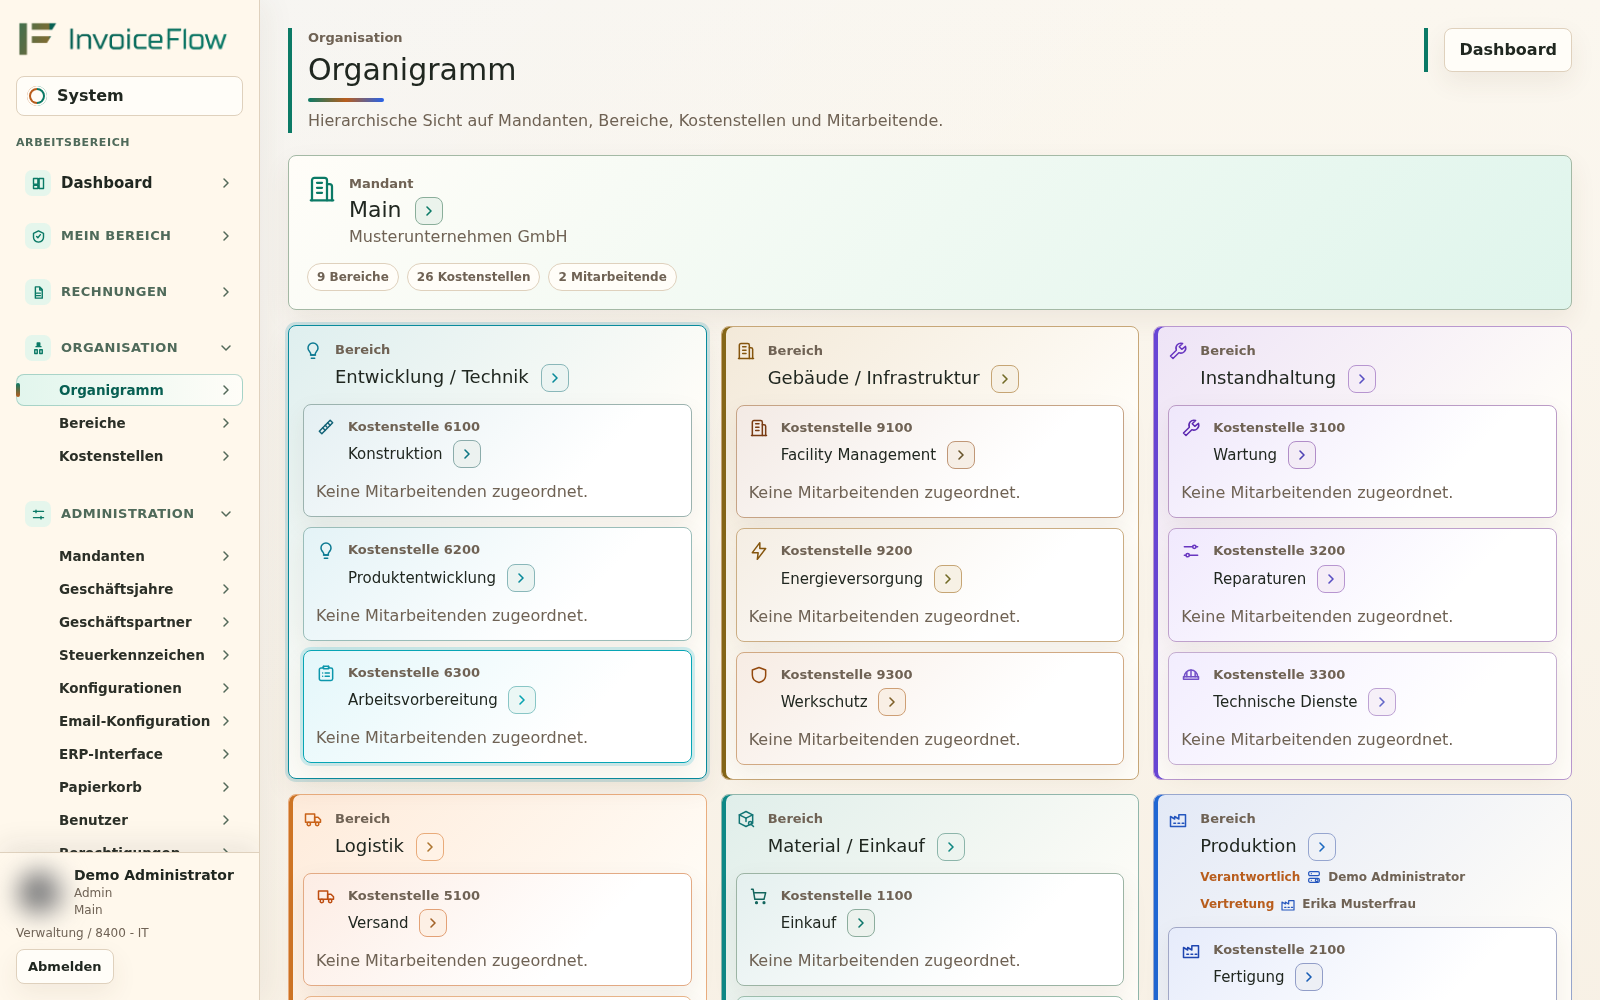Click the Dashboard button in the header
Image resolution: width=1600 pixels, height=1000 pixels.
(x=1508, y=50)
